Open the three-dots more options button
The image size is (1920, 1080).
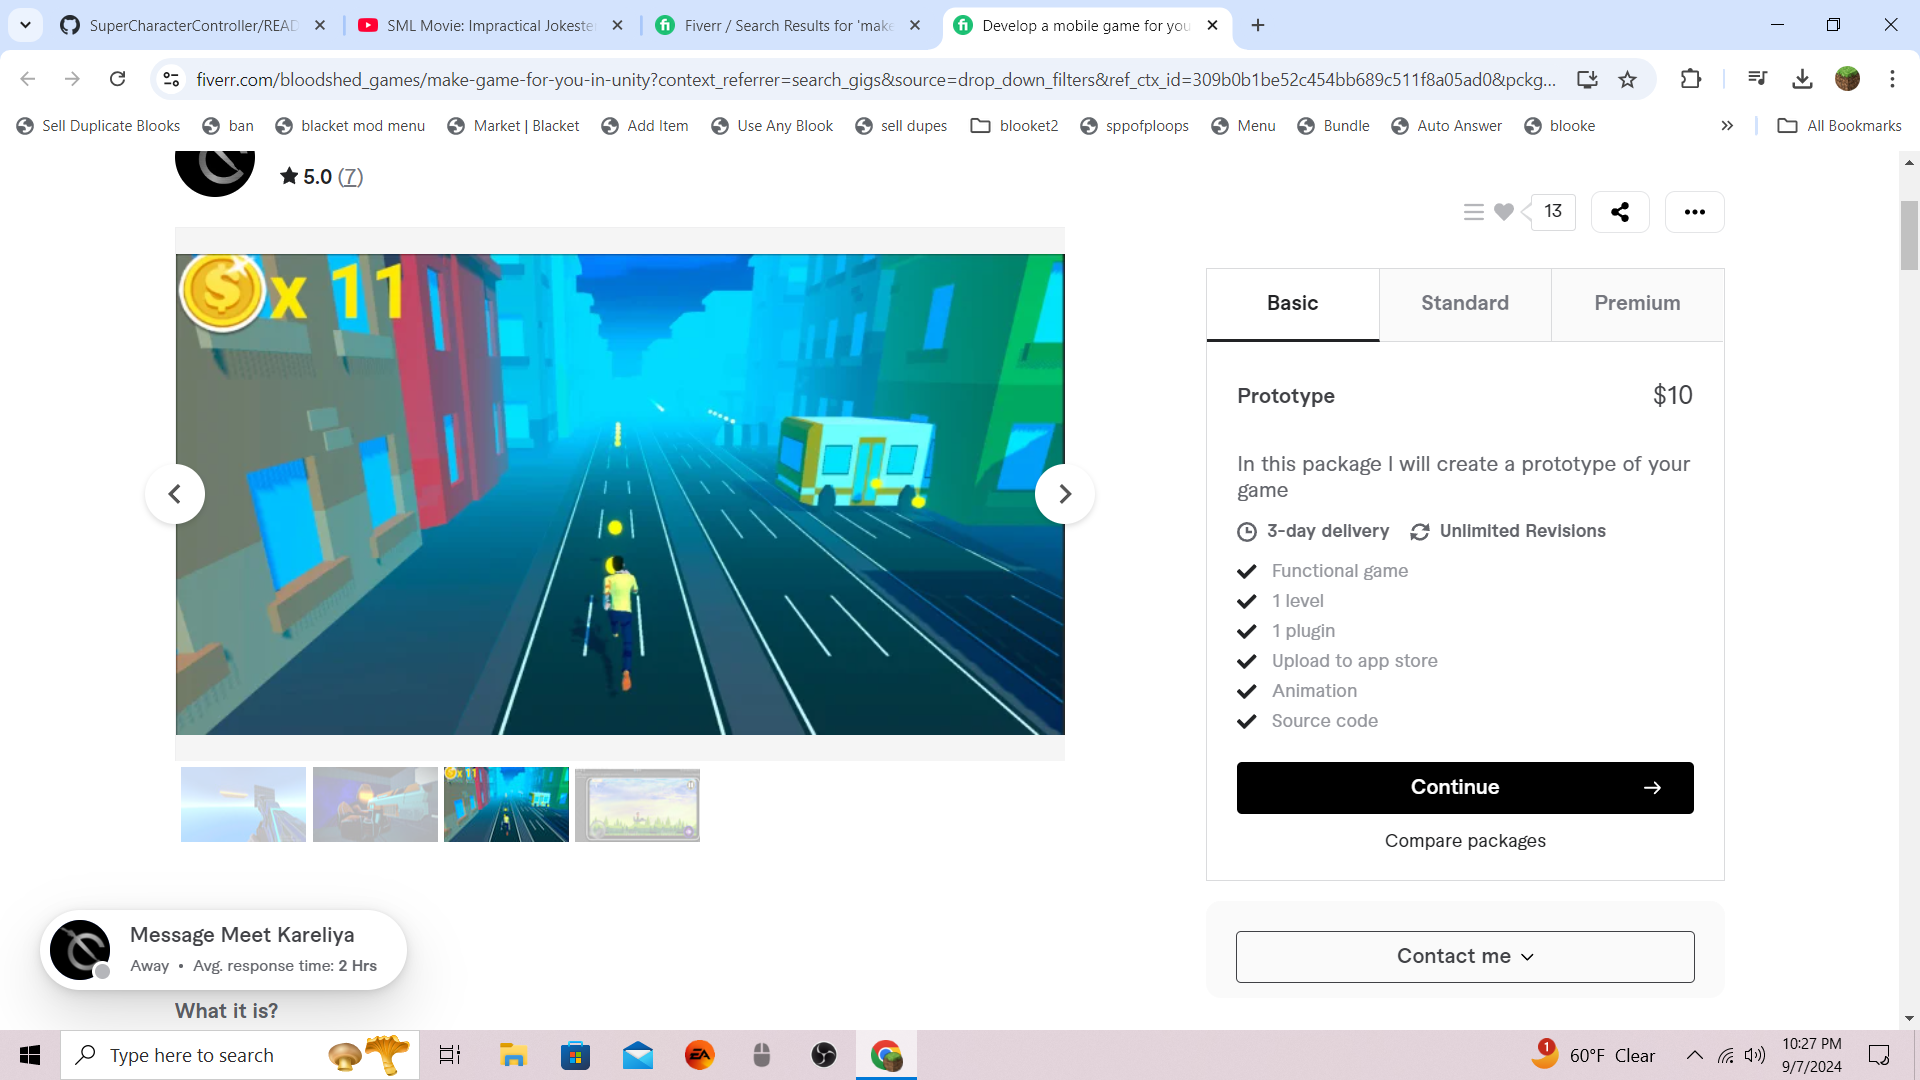click(1694, 212)
